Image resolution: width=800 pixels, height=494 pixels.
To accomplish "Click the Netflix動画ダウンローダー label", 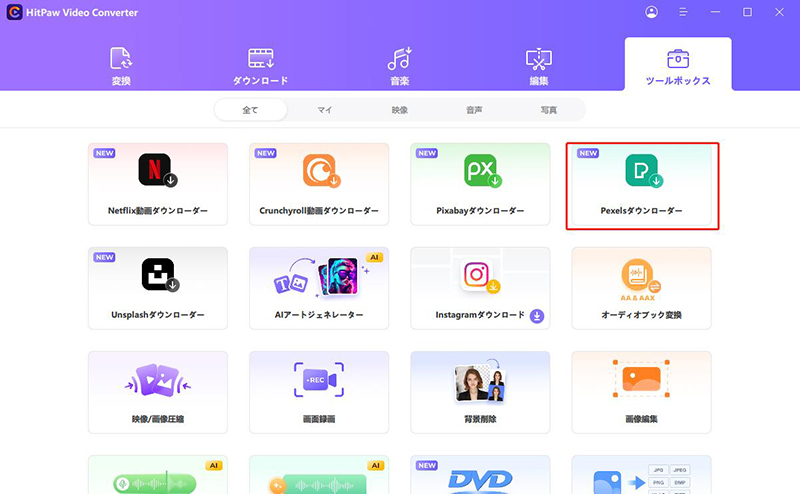I will pos(158,211).
